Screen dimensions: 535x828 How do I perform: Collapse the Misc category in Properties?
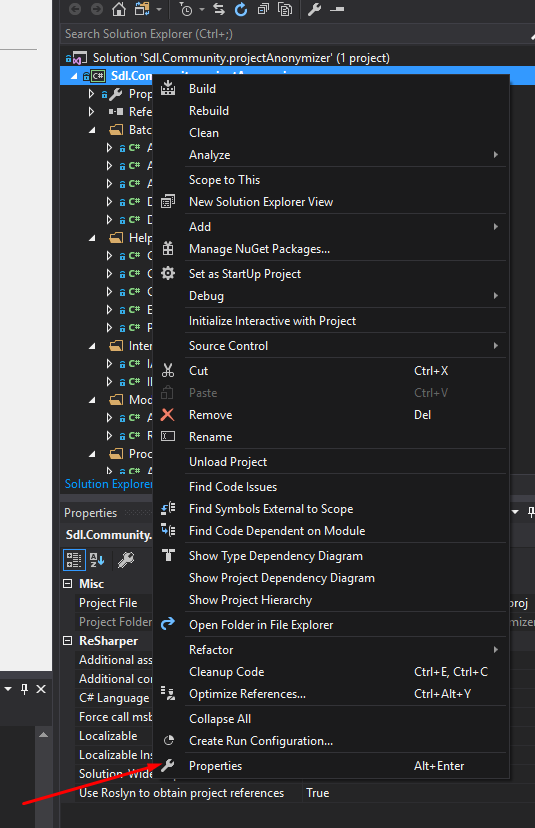[x=68, y=584]
